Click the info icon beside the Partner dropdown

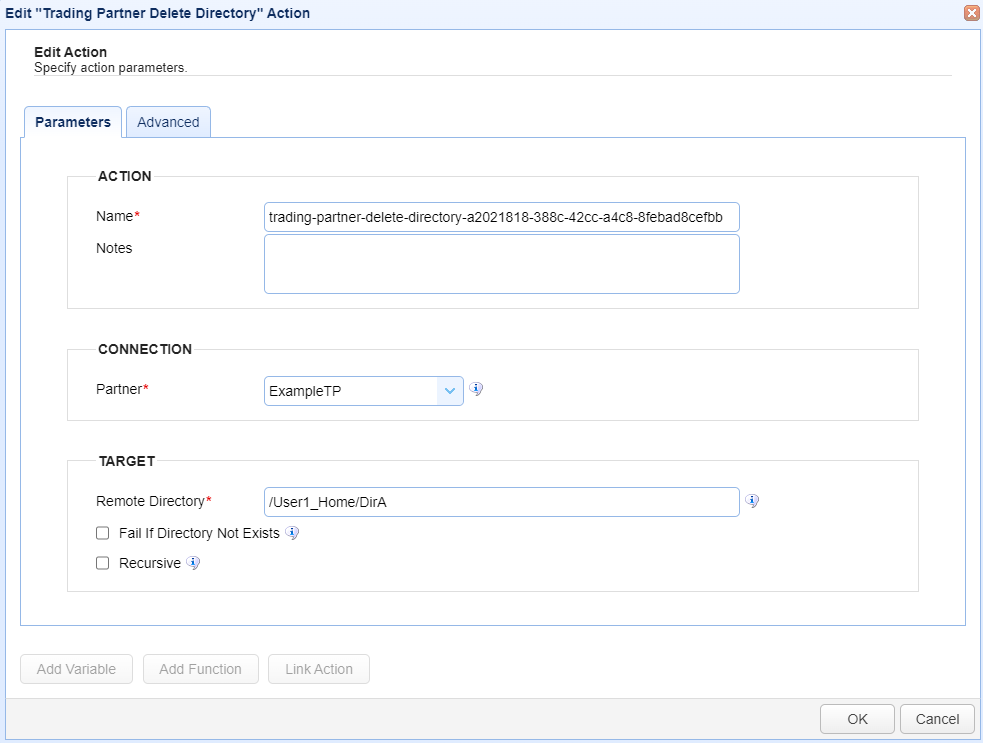coord(476,389)
